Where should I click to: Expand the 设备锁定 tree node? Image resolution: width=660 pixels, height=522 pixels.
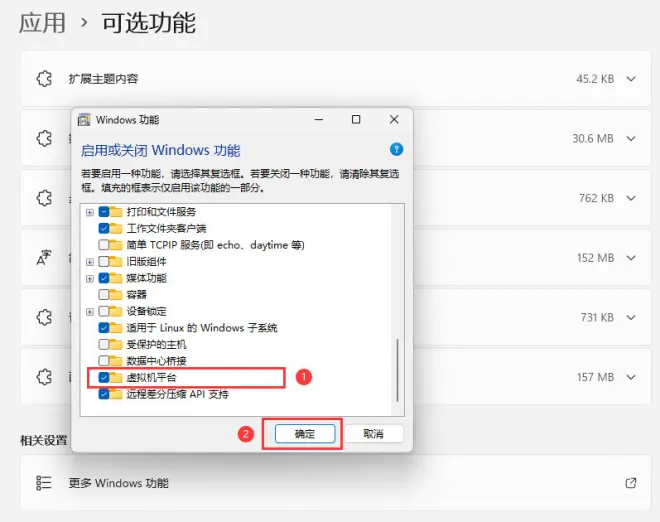pyautogui.click(x=90, y=312)
